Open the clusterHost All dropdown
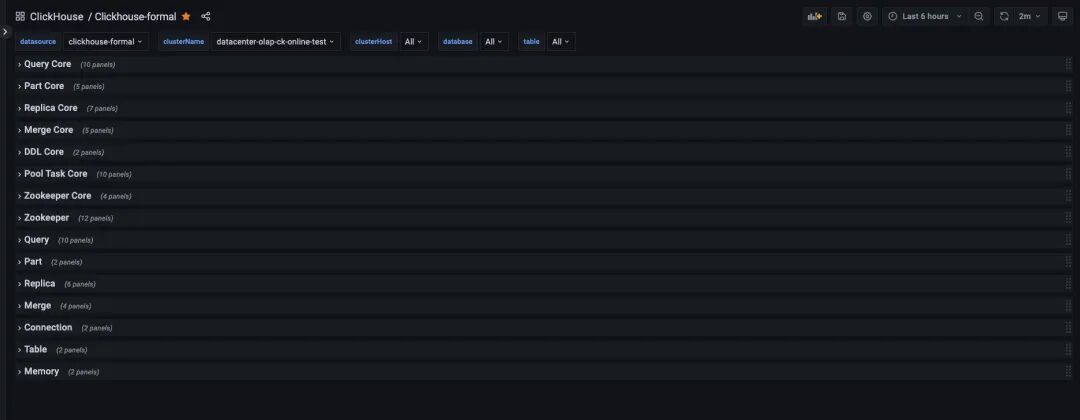This screenshot has width=1080, height=420. tap(414, 42)
